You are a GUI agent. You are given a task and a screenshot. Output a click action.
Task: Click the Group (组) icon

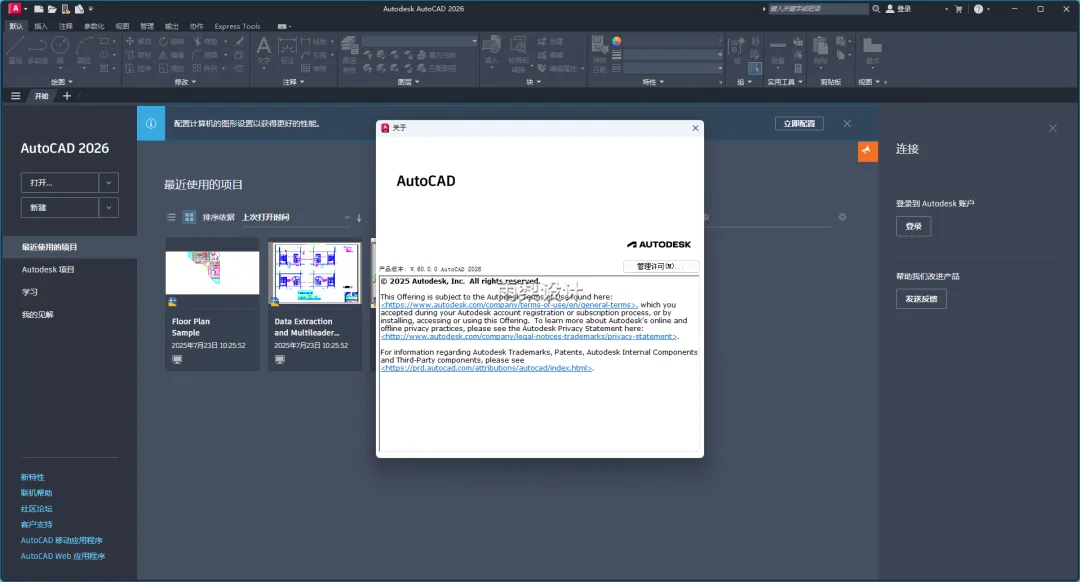coord(736,50)
